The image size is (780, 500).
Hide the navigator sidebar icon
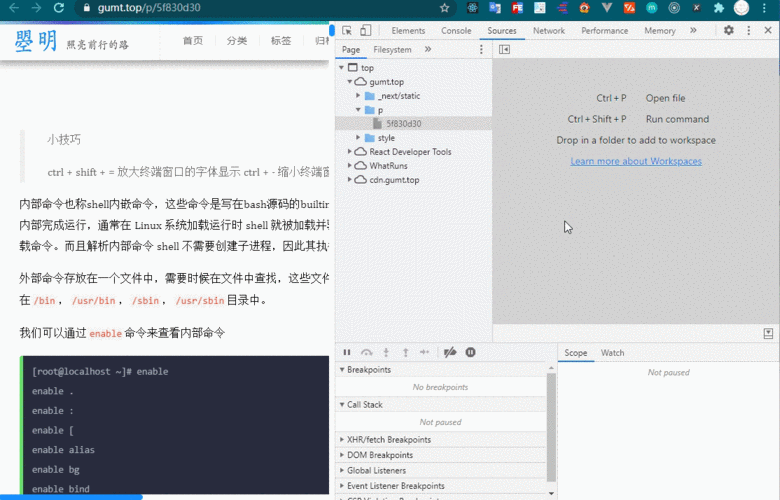coord(505,49)
